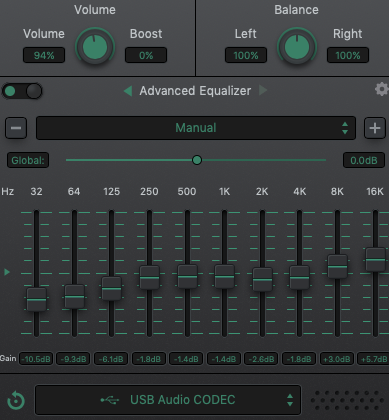Click the Left balance 100% field
This screenshot has width=389, height=420.
(x=246, y=55)
